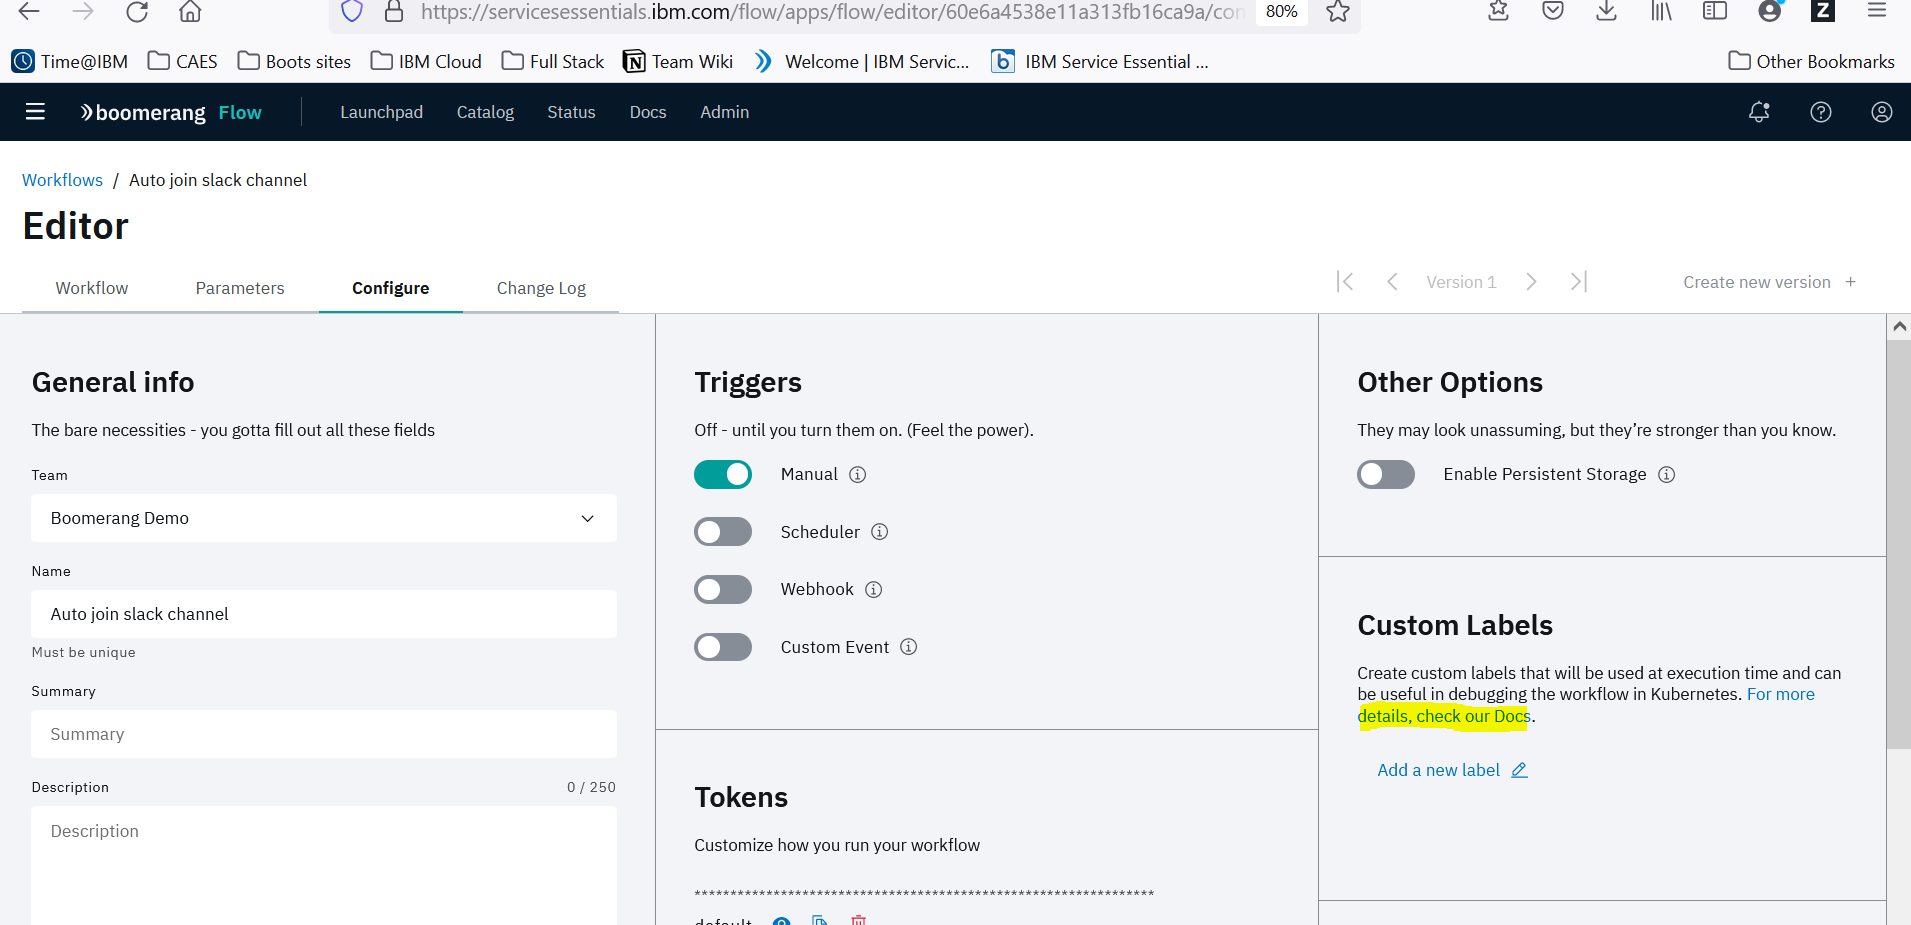Click the vertical scrollbar thumb
Viewport: 1911px width, 925px height.
[x=1898, y=544]
